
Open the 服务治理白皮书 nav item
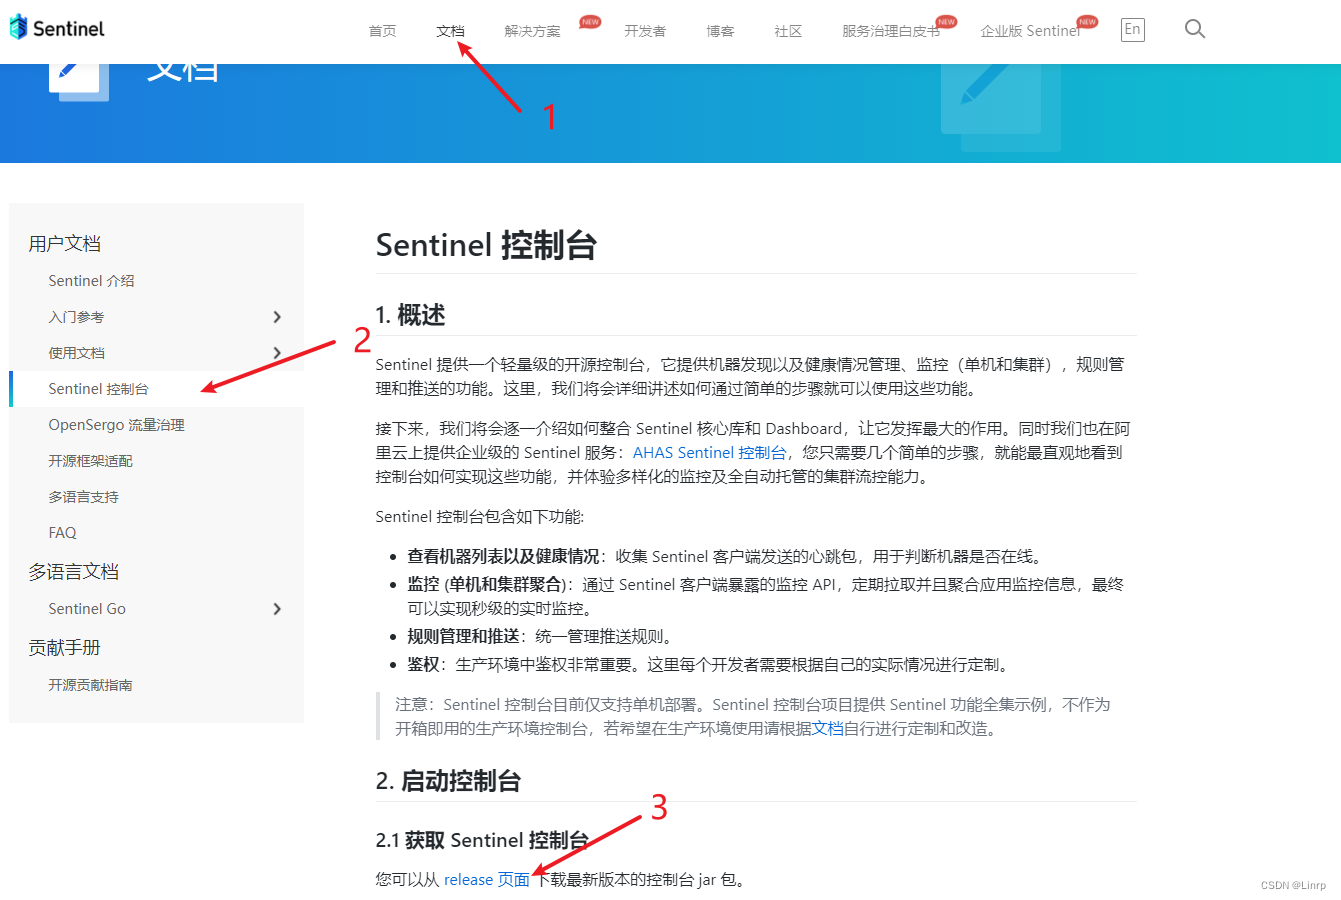tap(891, 31)
